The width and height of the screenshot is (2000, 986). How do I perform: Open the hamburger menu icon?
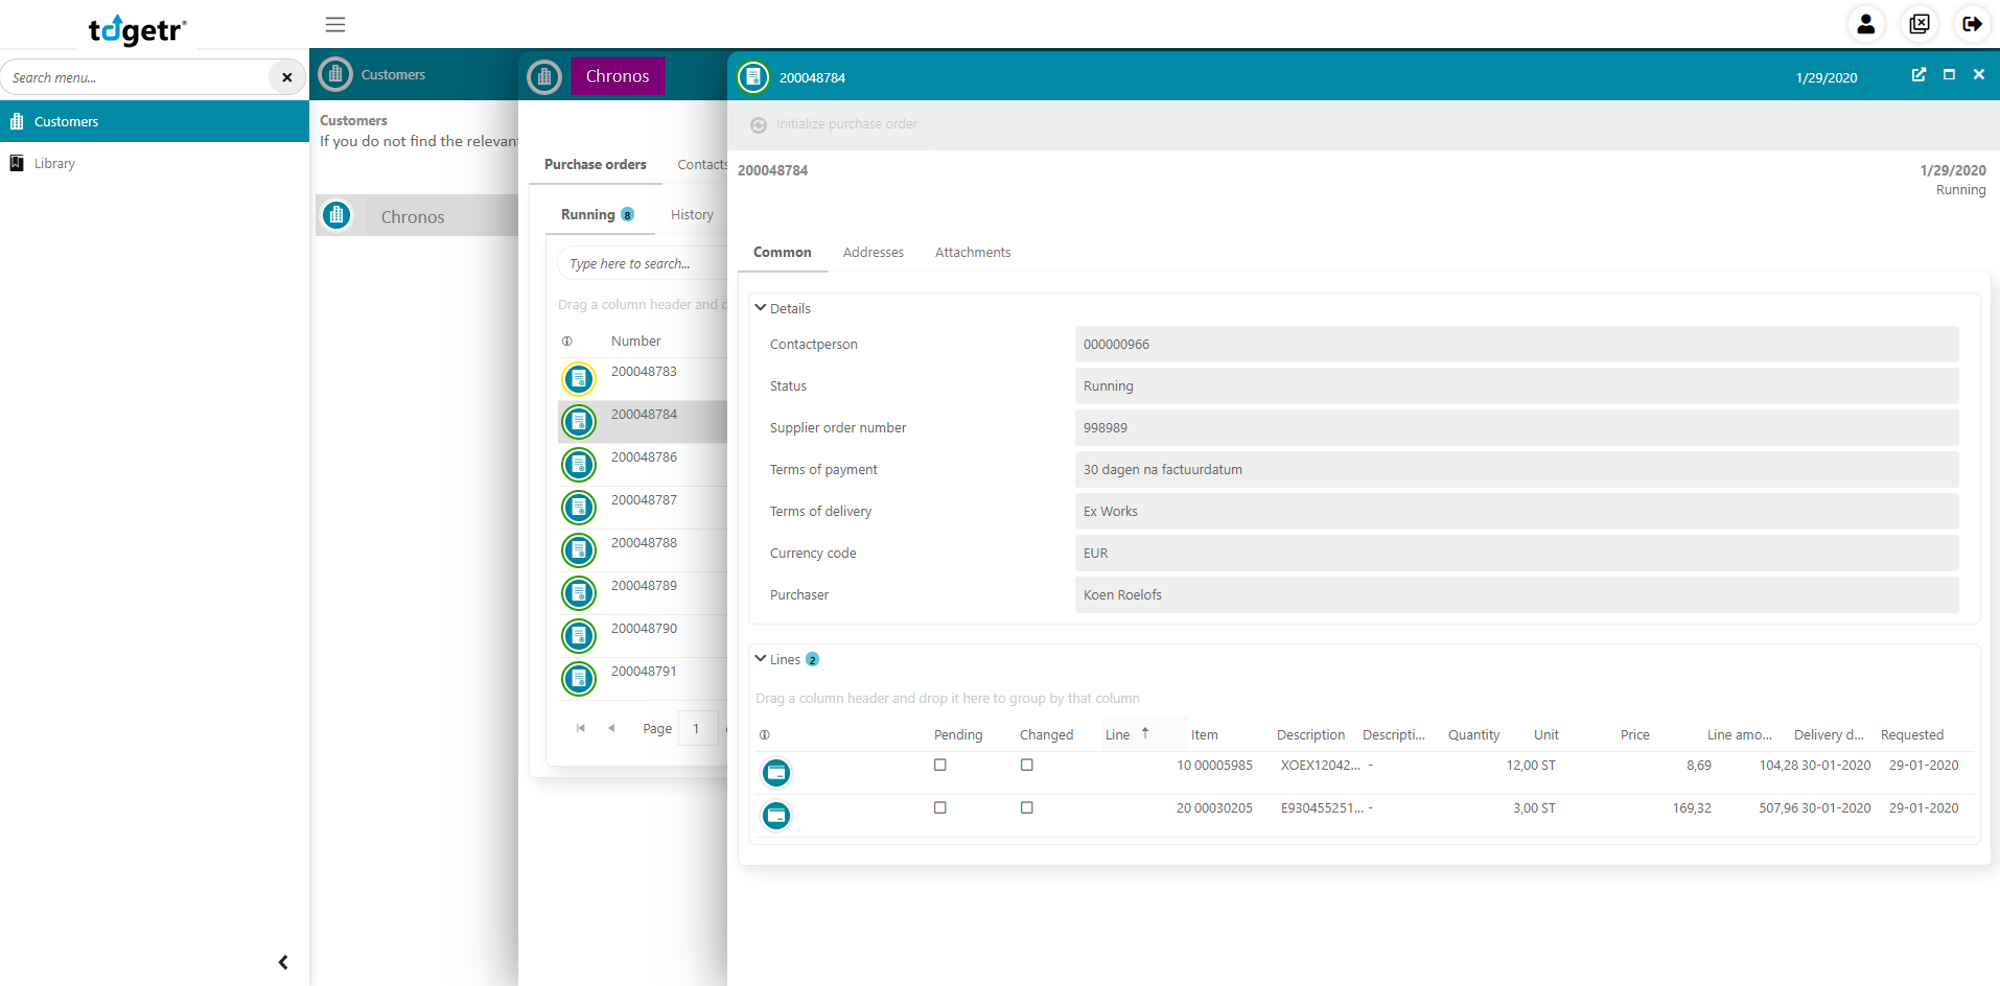(x=335, y=24)
